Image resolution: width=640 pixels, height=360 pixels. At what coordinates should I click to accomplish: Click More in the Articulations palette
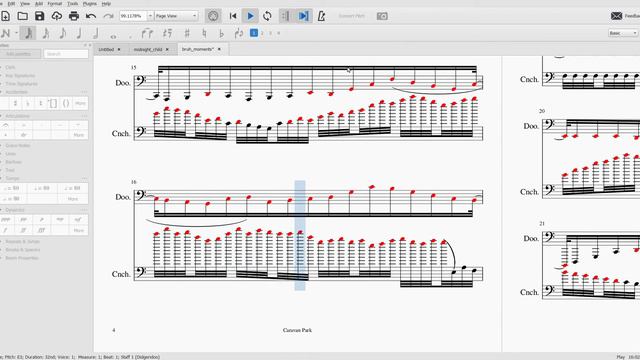pos(79,135)
